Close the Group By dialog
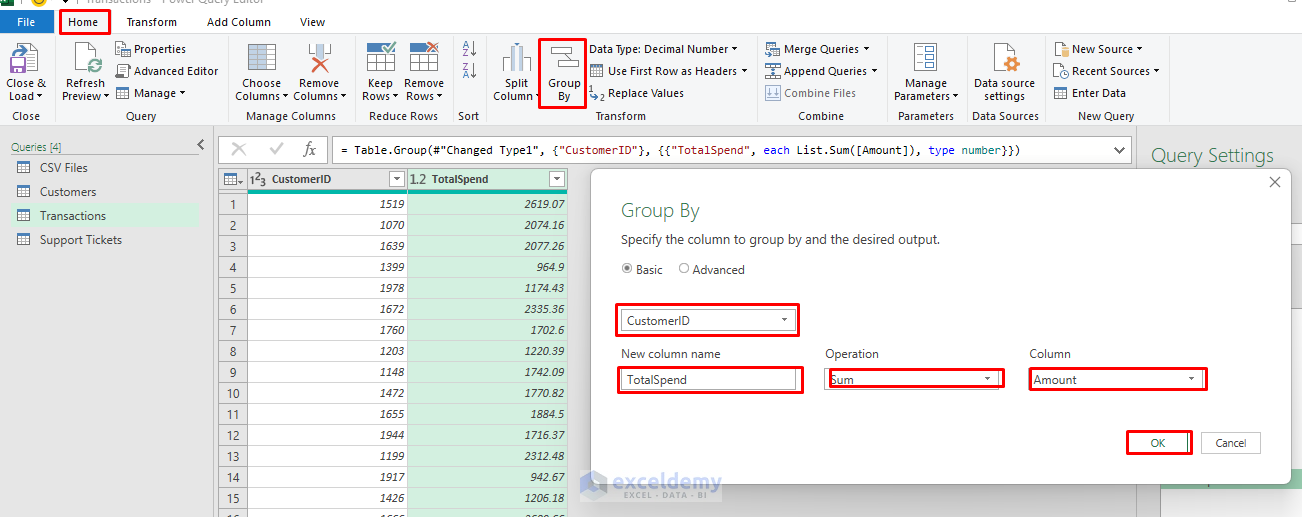This screenshot has width=1302, height=517. click(x=1274, y=182)
